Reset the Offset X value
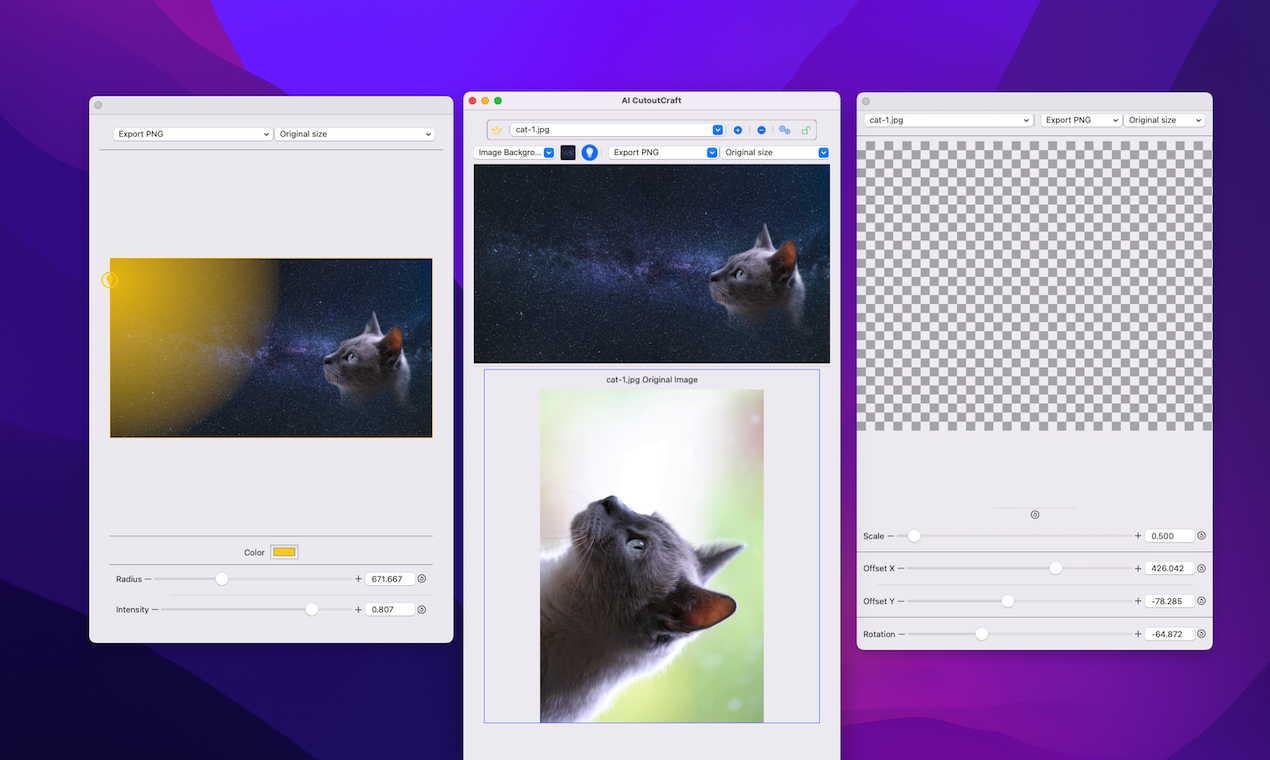 pos(1201,568)
